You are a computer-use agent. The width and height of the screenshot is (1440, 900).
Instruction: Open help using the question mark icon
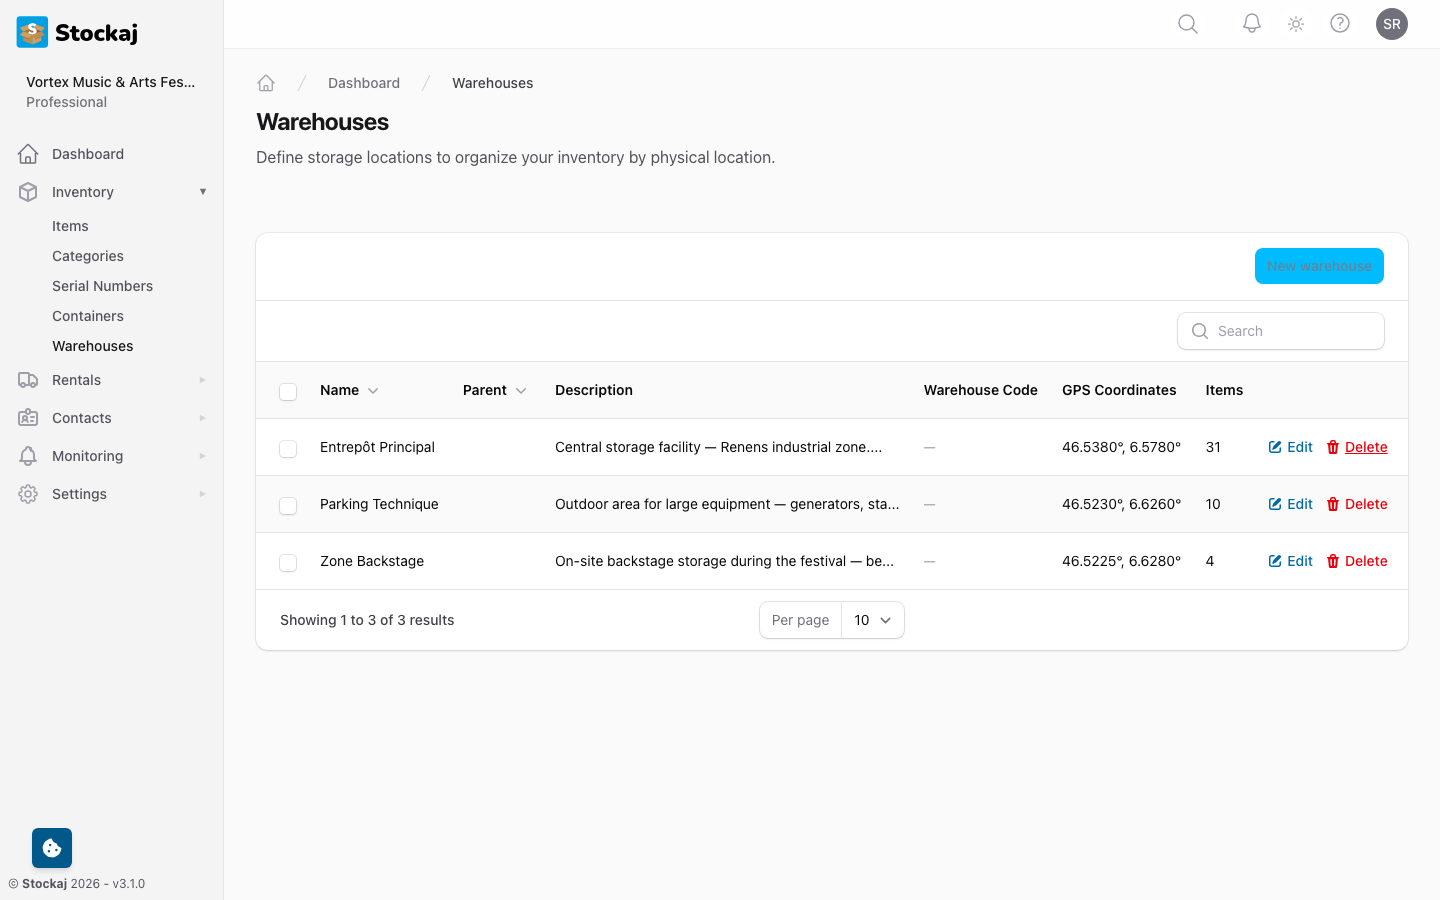1340,24
